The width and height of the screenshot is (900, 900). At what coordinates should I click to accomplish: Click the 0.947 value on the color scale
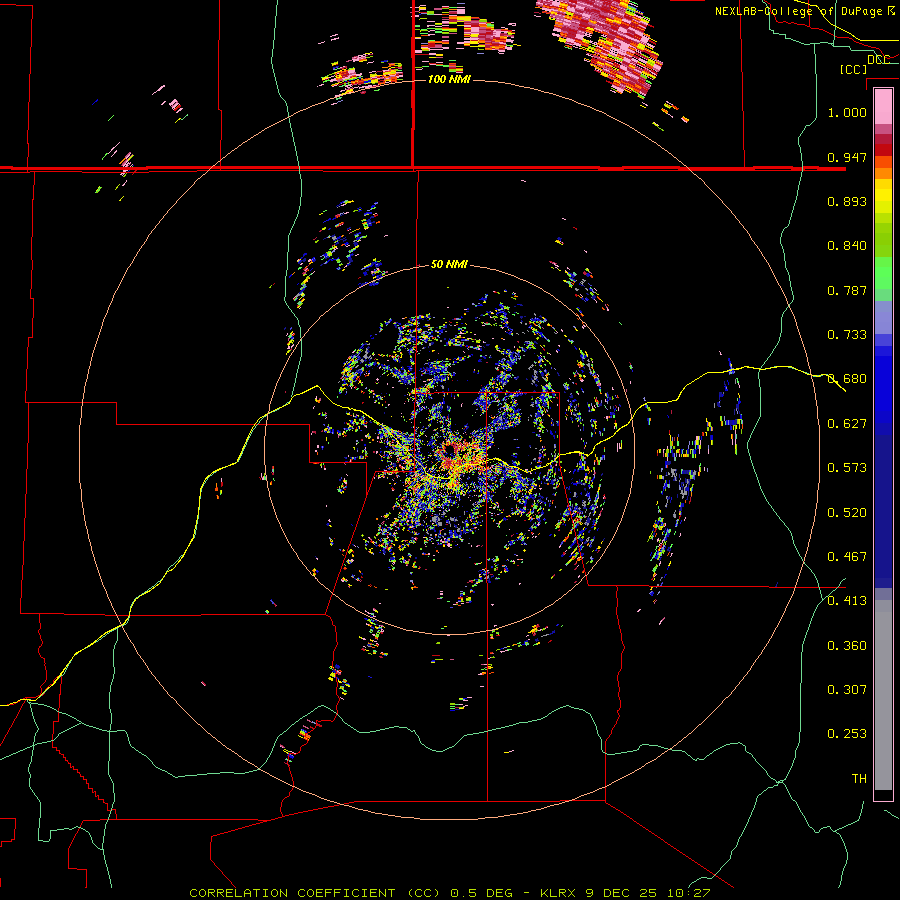pos(847,157)
